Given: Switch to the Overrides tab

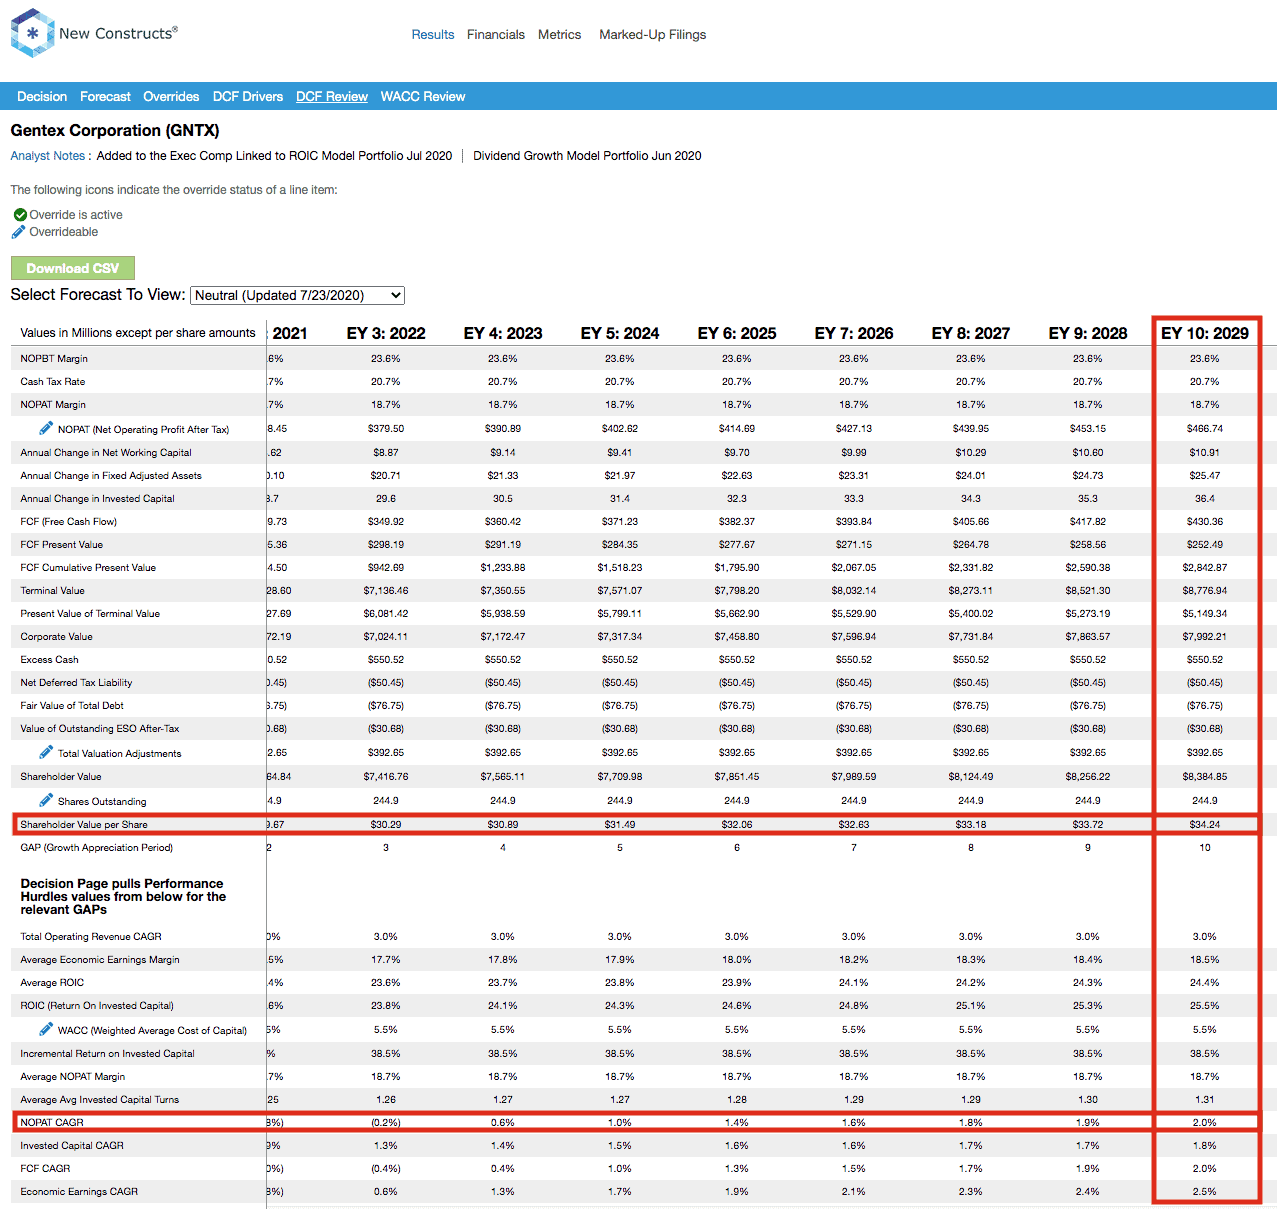Looking at the screenshot, I should pyautogui.click(x=171, y=97).
